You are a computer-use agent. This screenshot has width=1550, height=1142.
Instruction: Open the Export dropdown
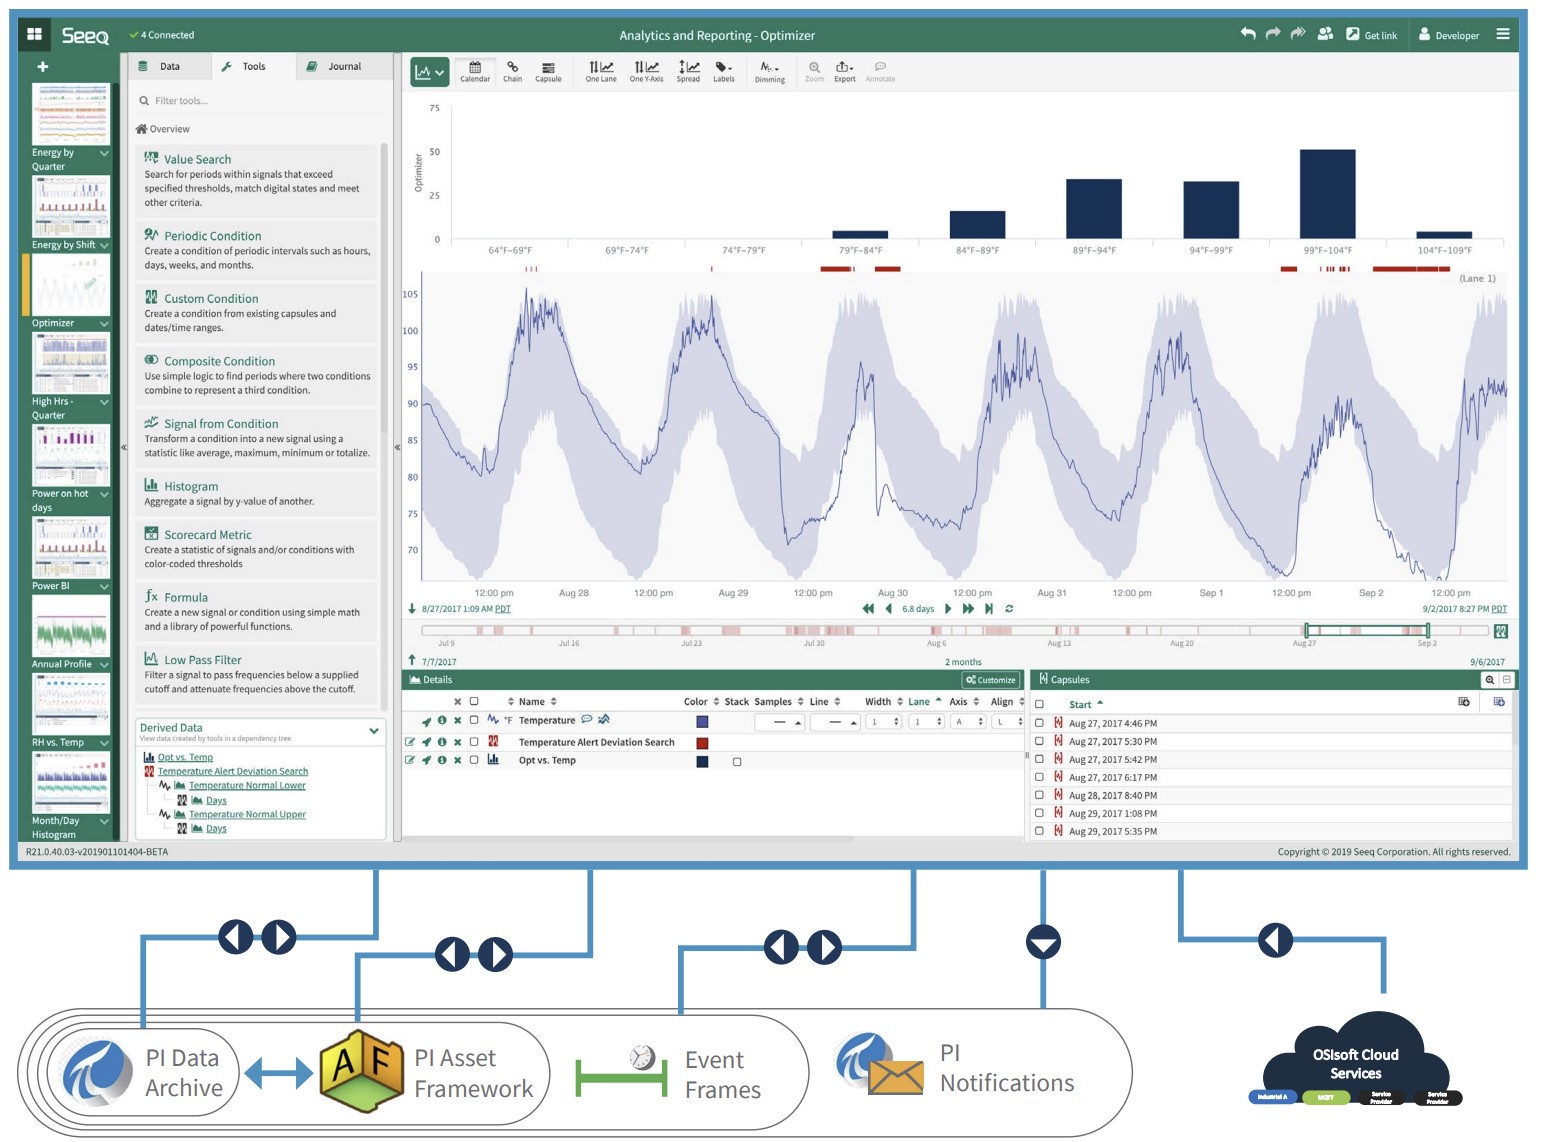click(x=845, y=71)
